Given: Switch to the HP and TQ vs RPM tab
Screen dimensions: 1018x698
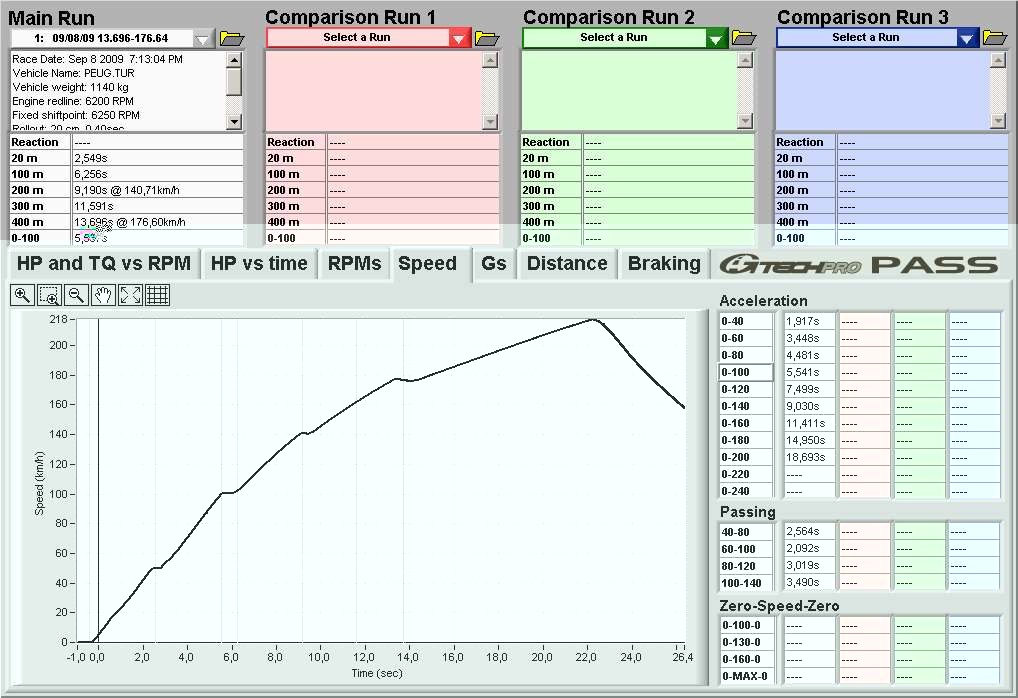Looking at the screenshot, I should [x=103, y=264].
